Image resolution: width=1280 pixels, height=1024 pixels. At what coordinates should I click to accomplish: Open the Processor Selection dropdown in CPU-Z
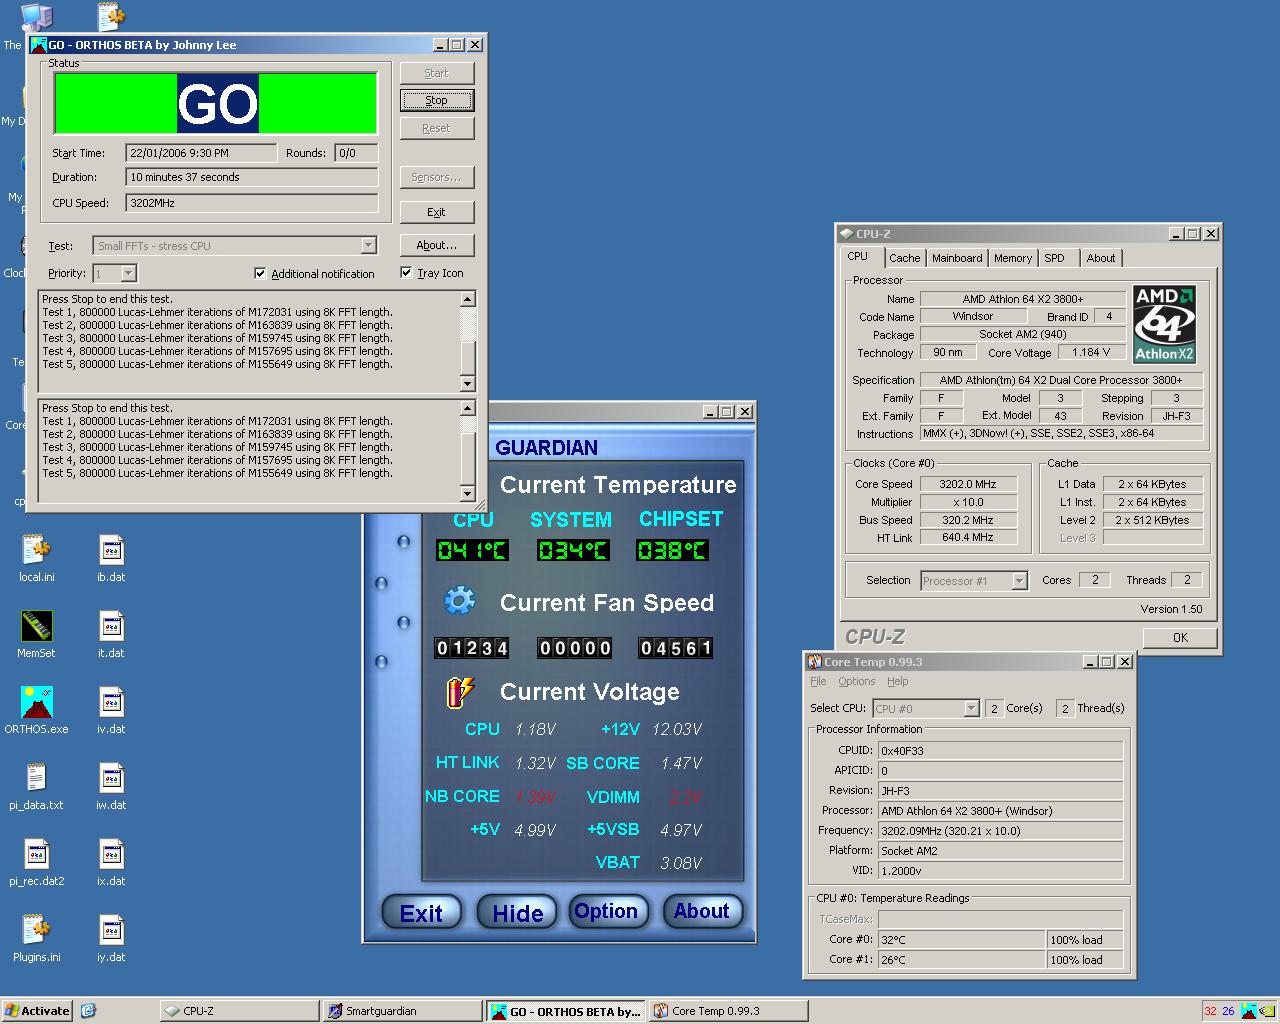(x=1019, y=581)
